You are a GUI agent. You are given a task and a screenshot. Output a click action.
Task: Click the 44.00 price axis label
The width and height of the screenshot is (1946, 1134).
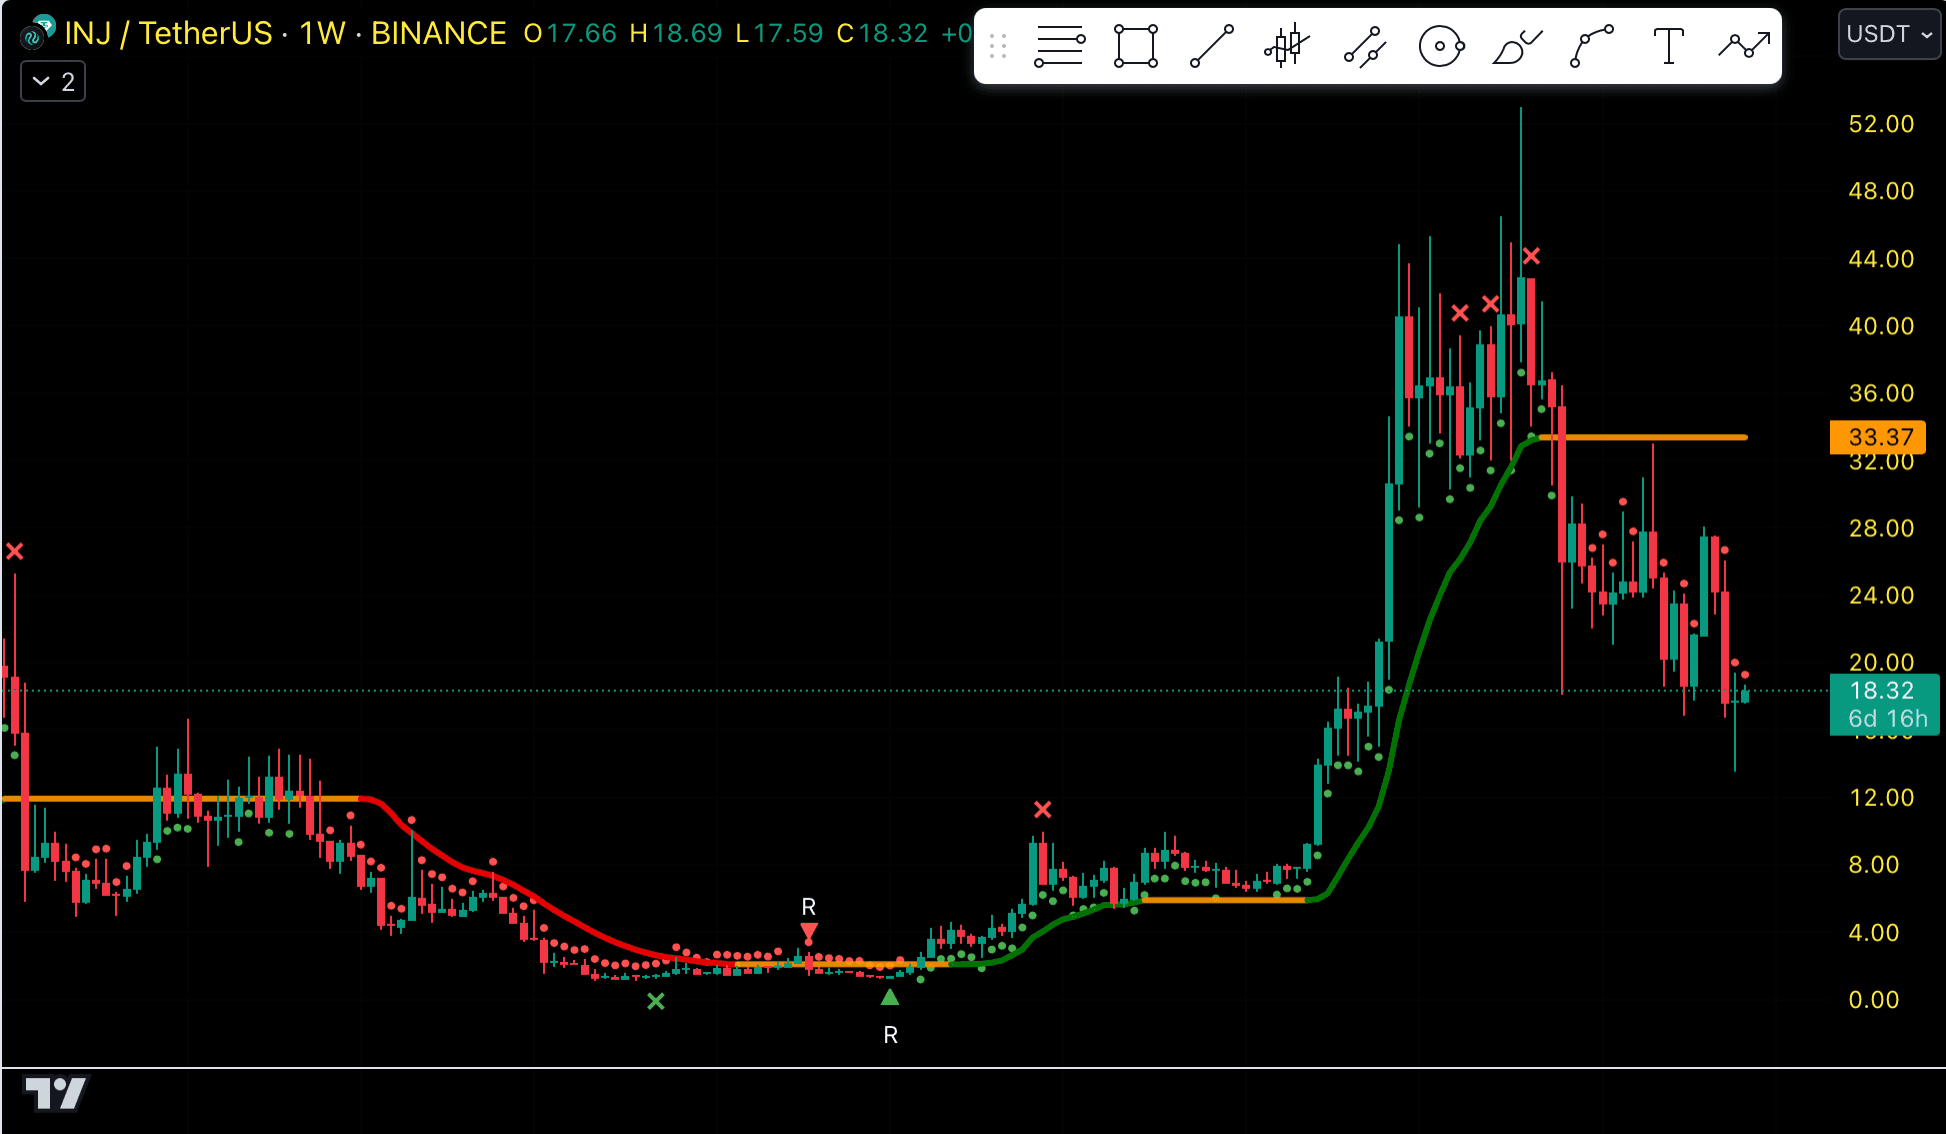[x=1881, y=259]
